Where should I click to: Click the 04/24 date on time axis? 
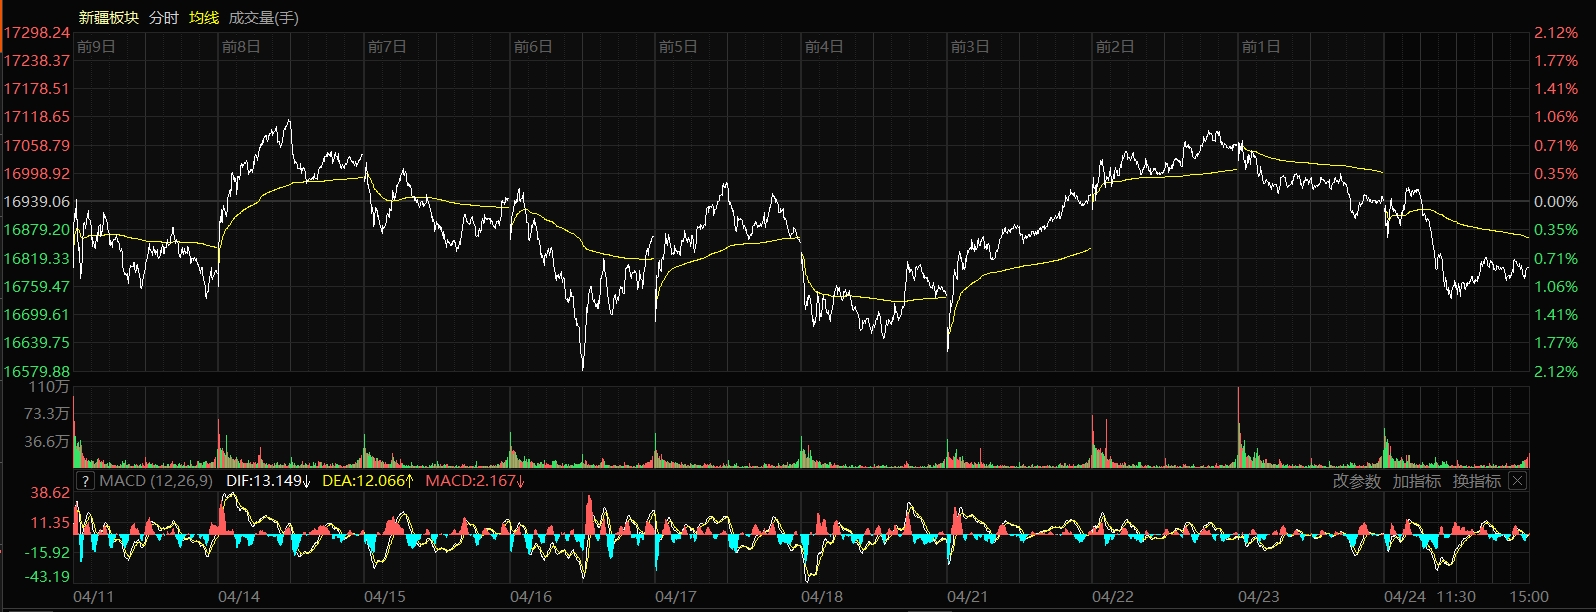click(x=1405, y=597)
